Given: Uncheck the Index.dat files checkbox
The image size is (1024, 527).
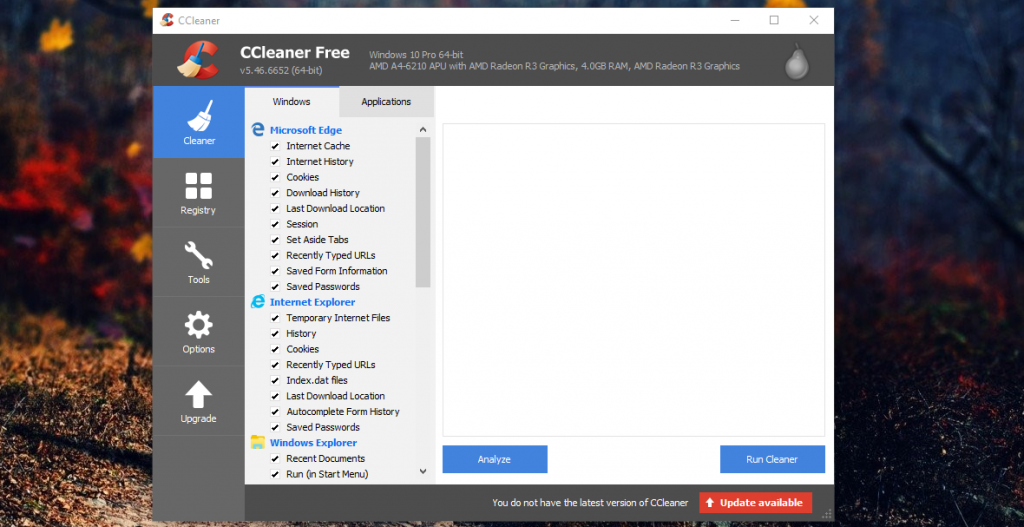Looking at the screenshot, I should 275,380.
